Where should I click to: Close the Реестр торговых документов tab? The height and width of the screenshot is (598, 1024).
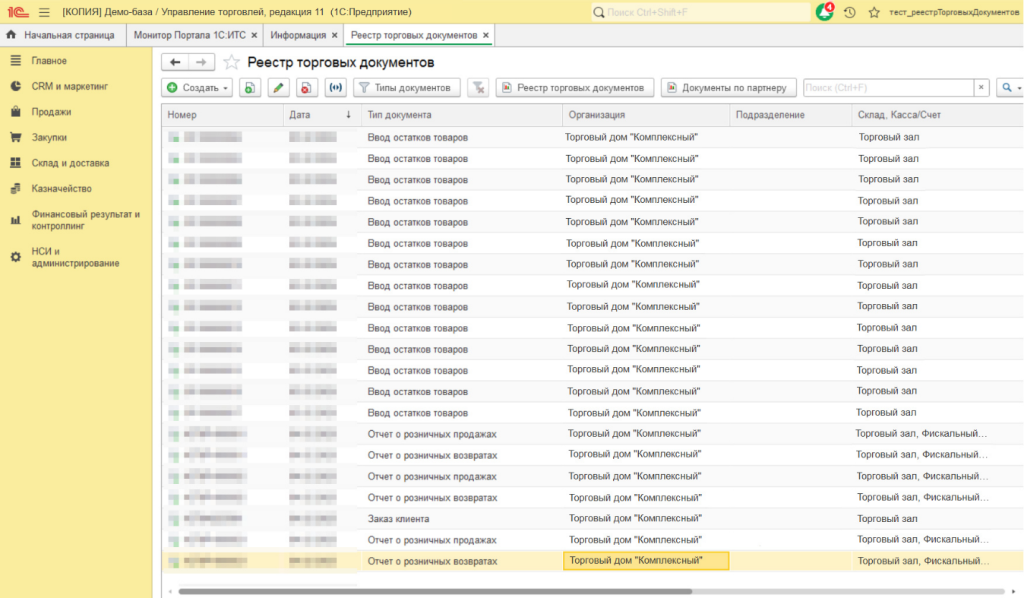[x=486, y=35]
